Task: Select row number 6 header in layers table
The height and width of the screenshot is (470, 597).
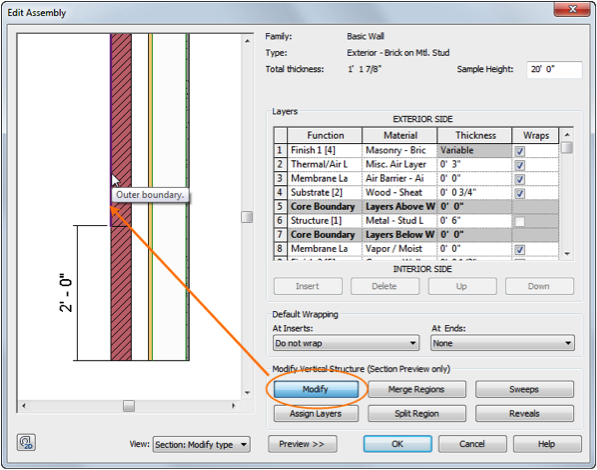Action: [x=280, y=221]
